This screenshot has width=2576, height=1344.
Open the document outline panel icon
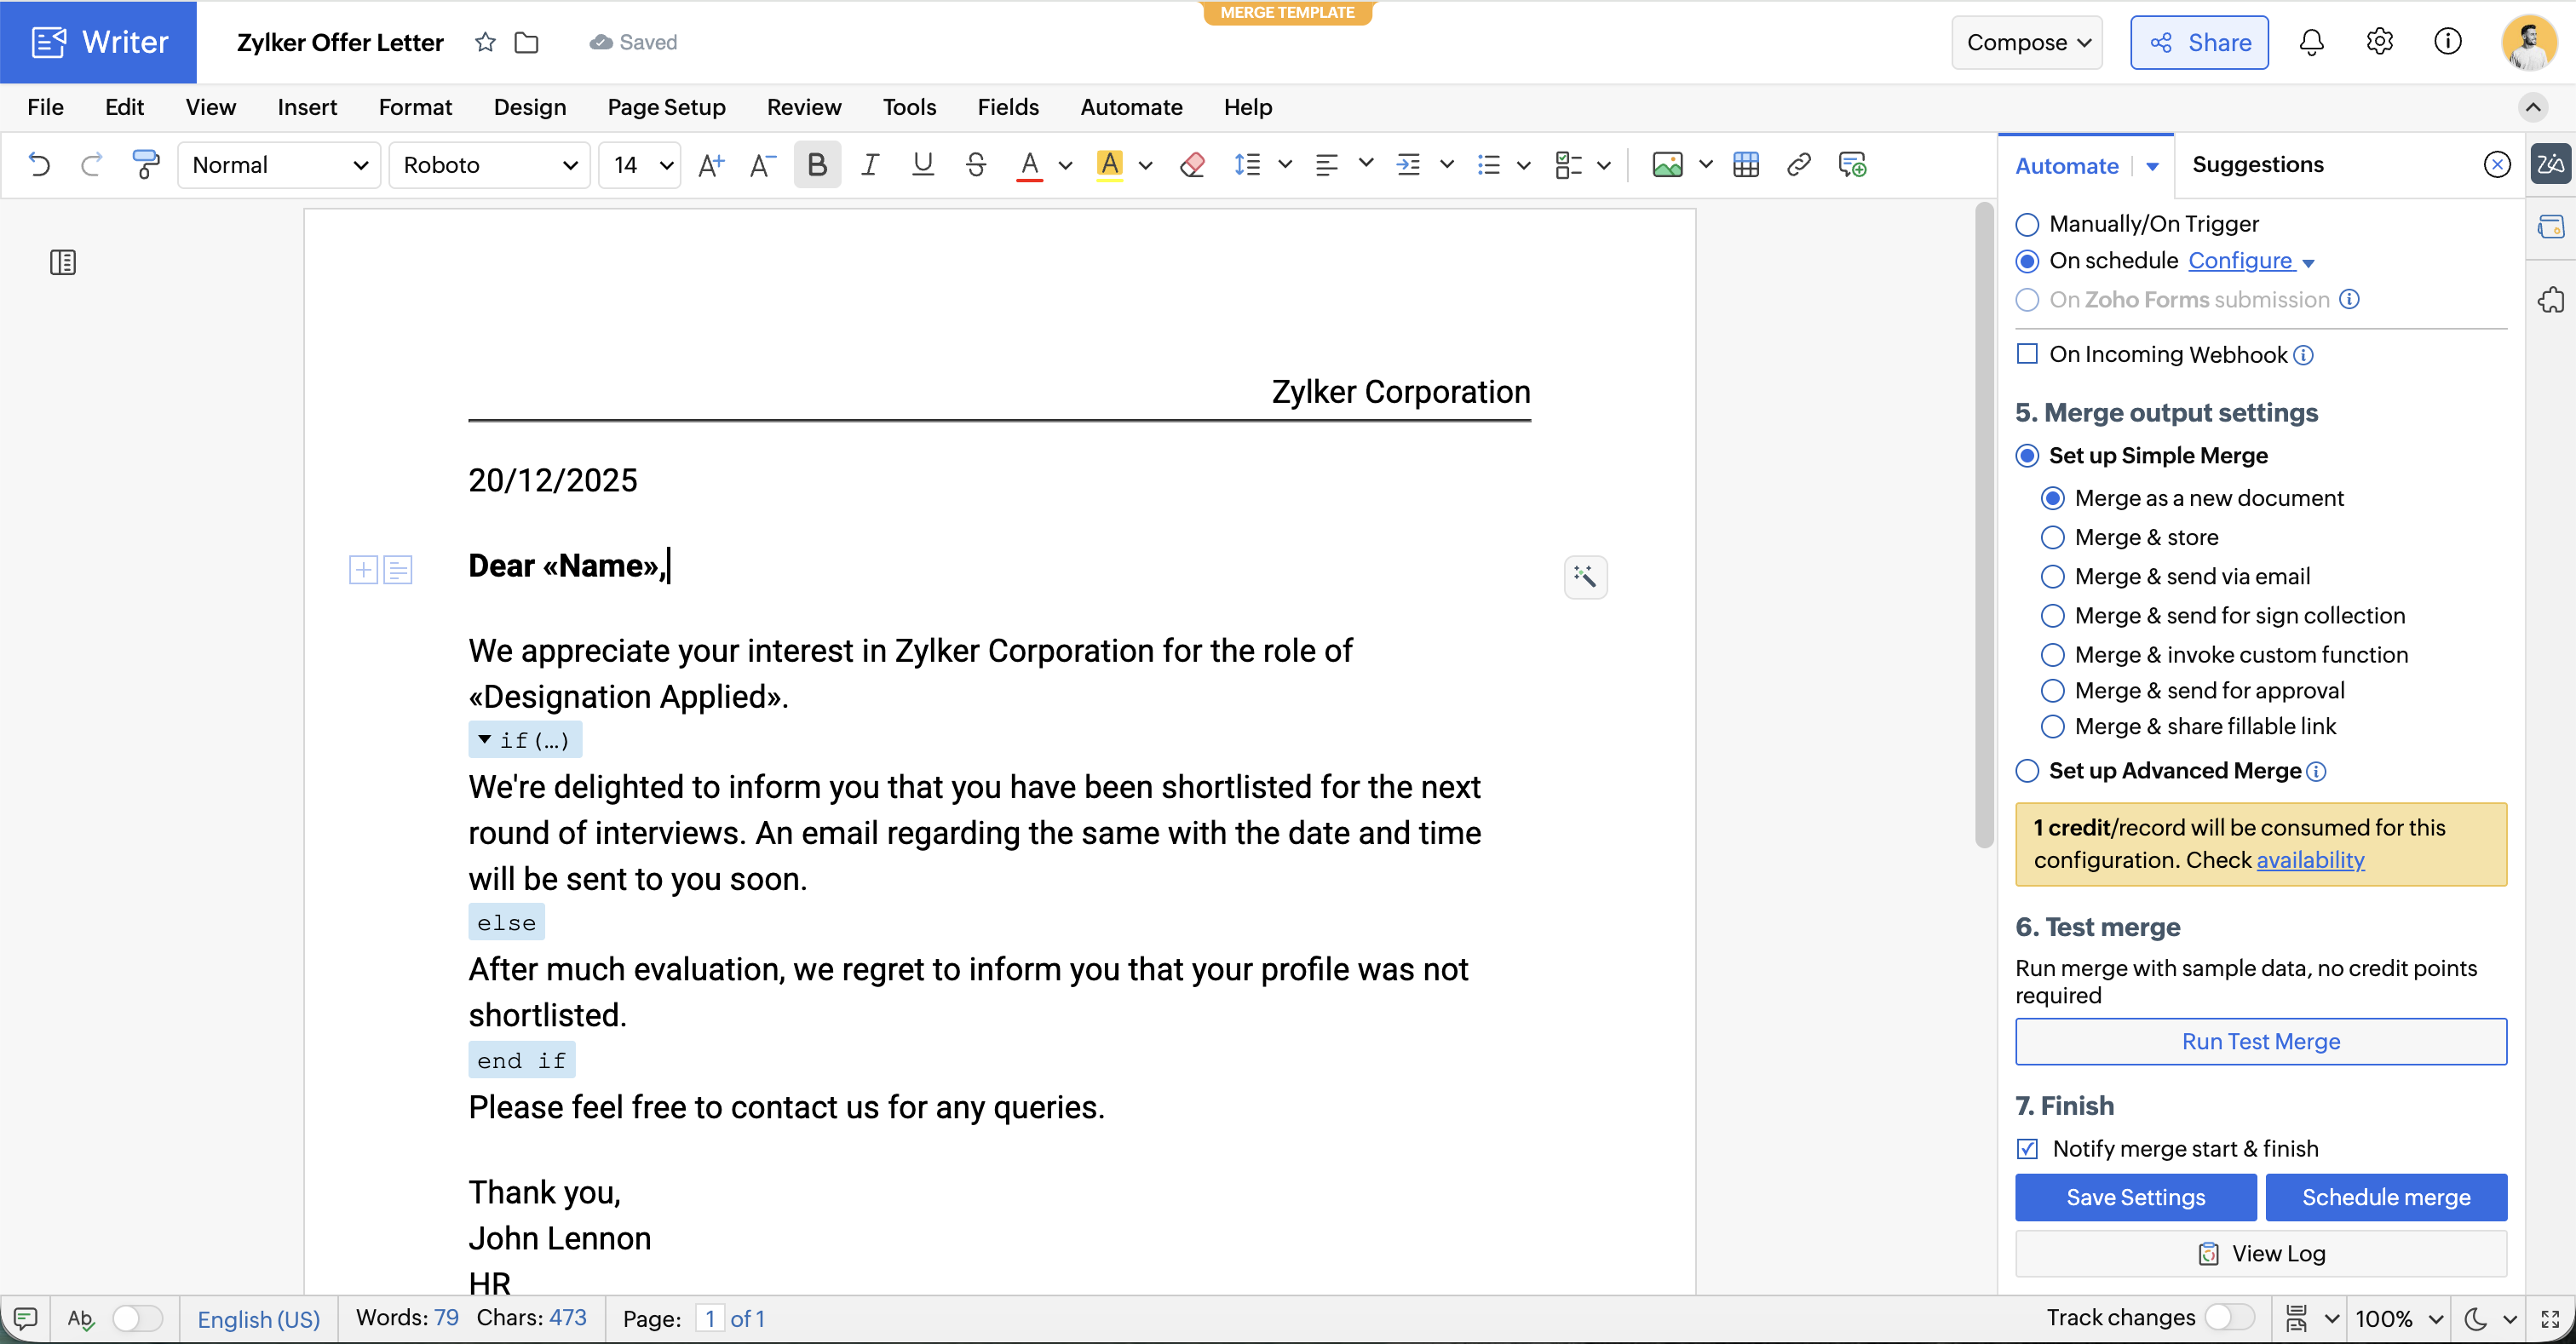pos(63,262)
